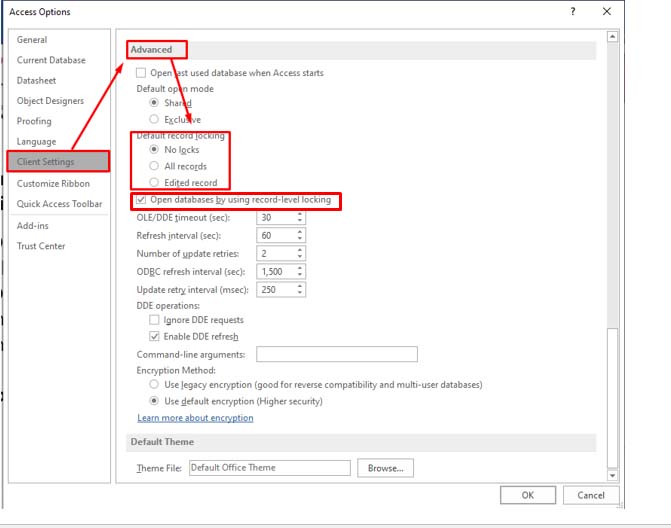Open the General options category
Viewport: 671px width, 528px height.
coord(32,40)
